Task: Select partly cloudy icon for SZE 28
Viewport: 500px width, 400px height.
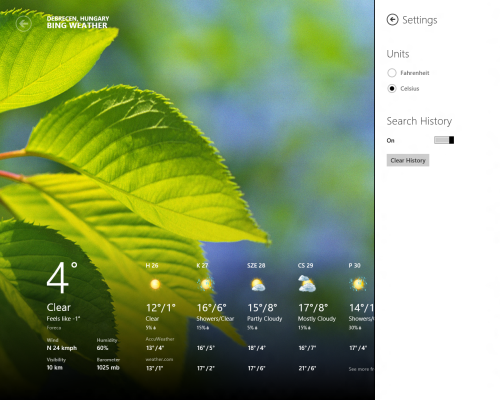Action: click(x=257, y=285)
